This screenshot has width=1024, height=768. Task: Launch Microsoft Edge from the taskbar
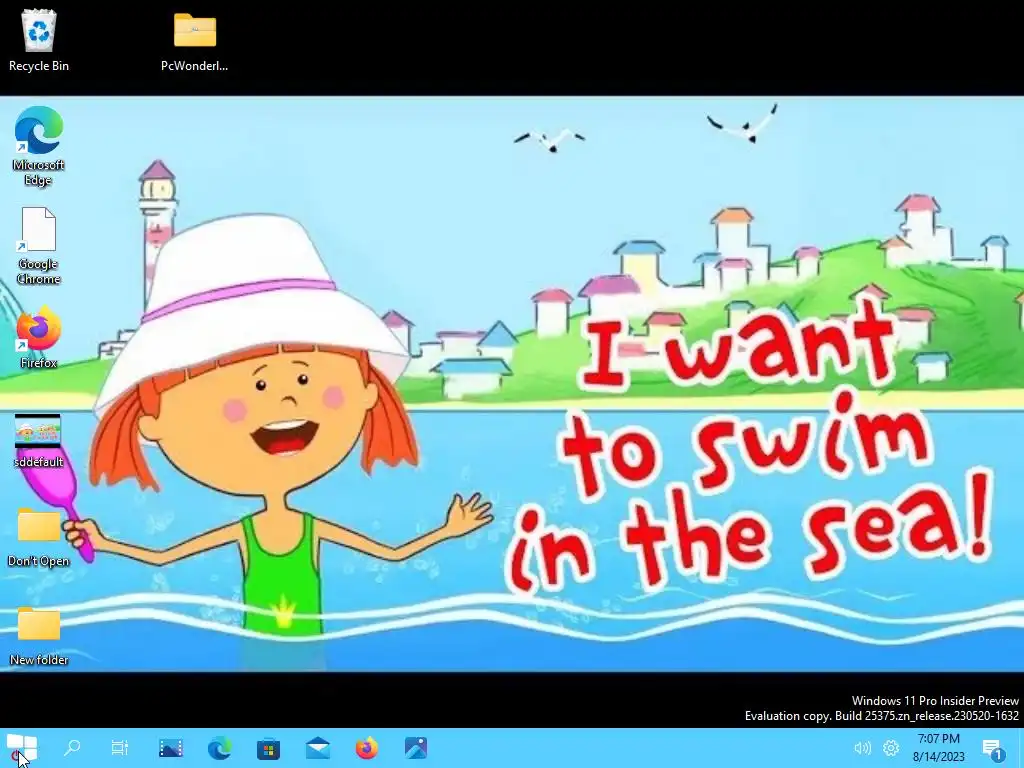click(x=219, y=748)
